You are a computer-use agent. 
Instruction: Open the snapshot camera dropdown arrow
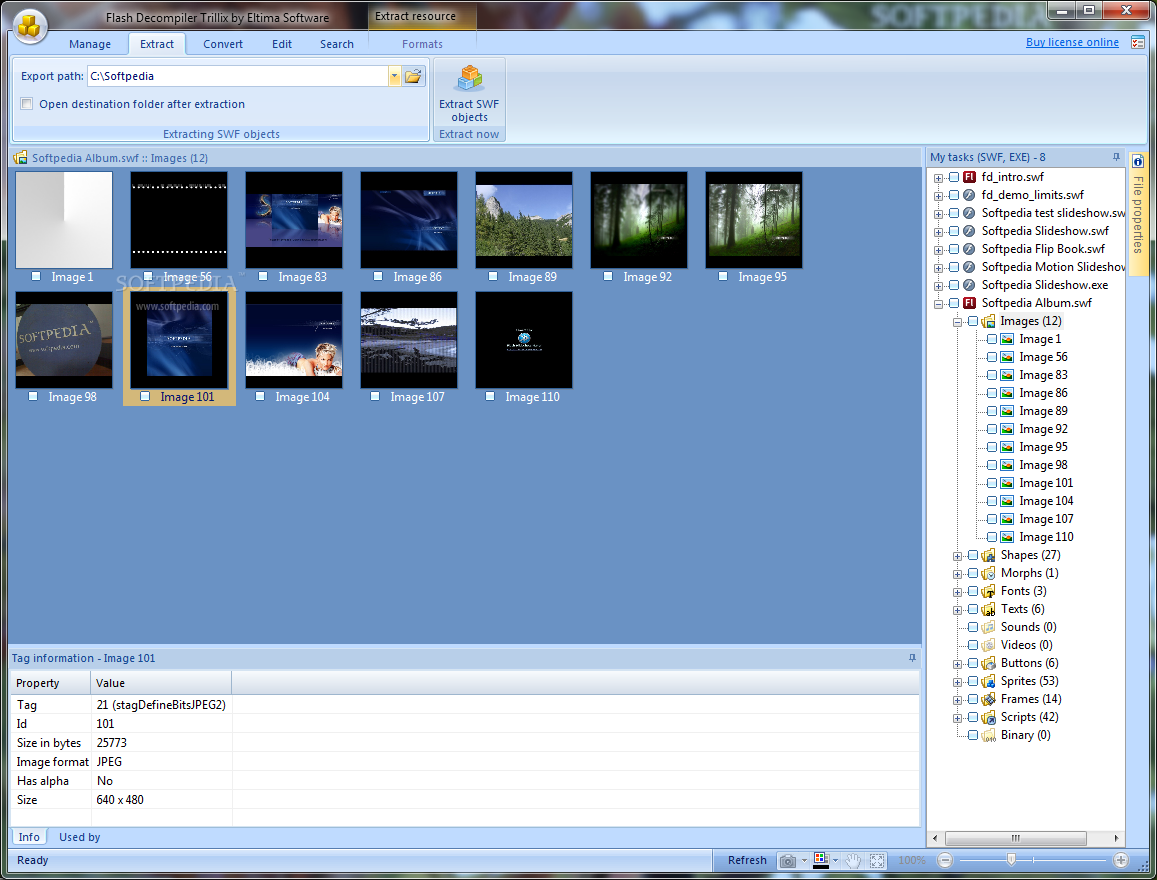pos(804,861)
